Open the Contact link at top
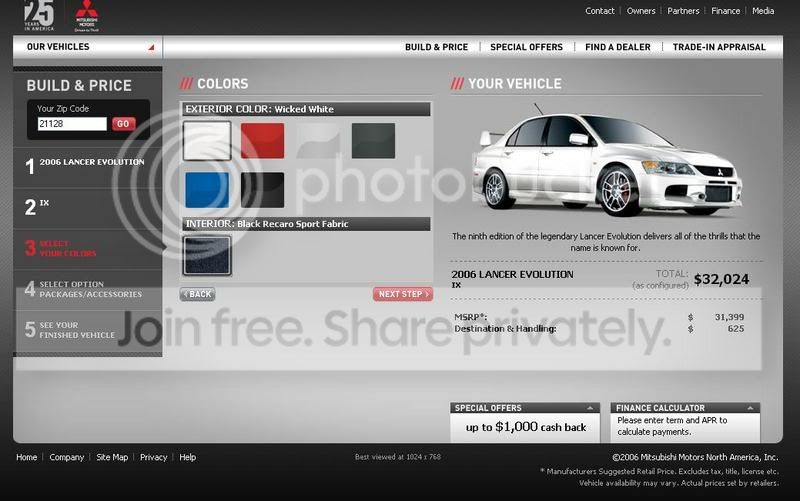 coord(599,11)
